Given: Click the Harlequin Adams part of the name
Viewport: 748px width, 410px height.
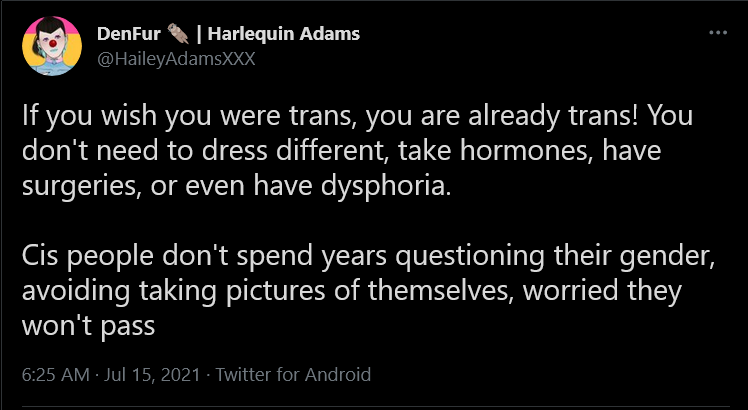Looking at the screenshot, I should (284, 34).
